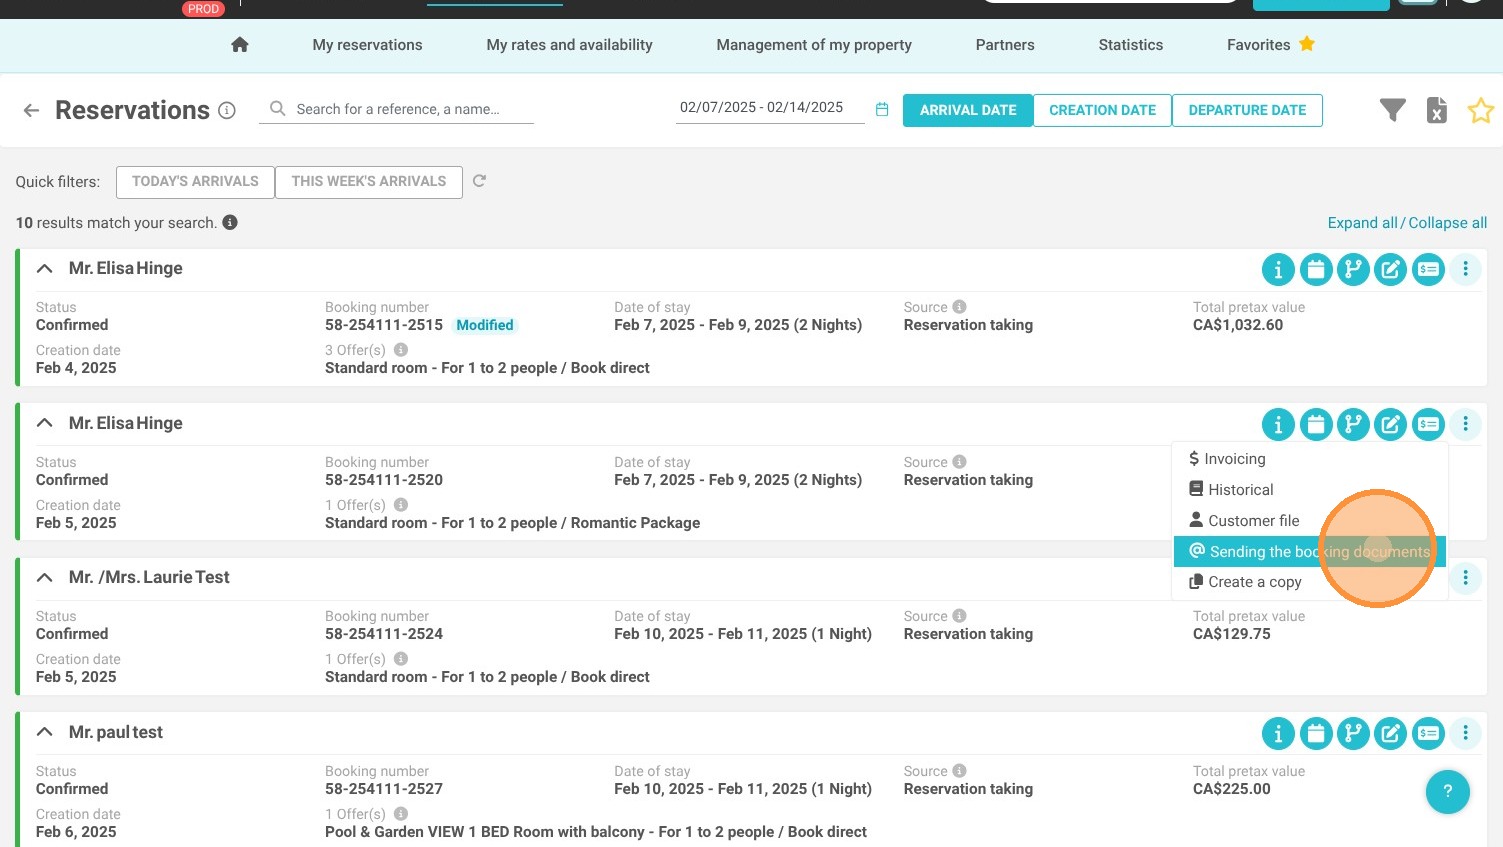Open info for booking 58-254111-2520

click(1278, 424)
